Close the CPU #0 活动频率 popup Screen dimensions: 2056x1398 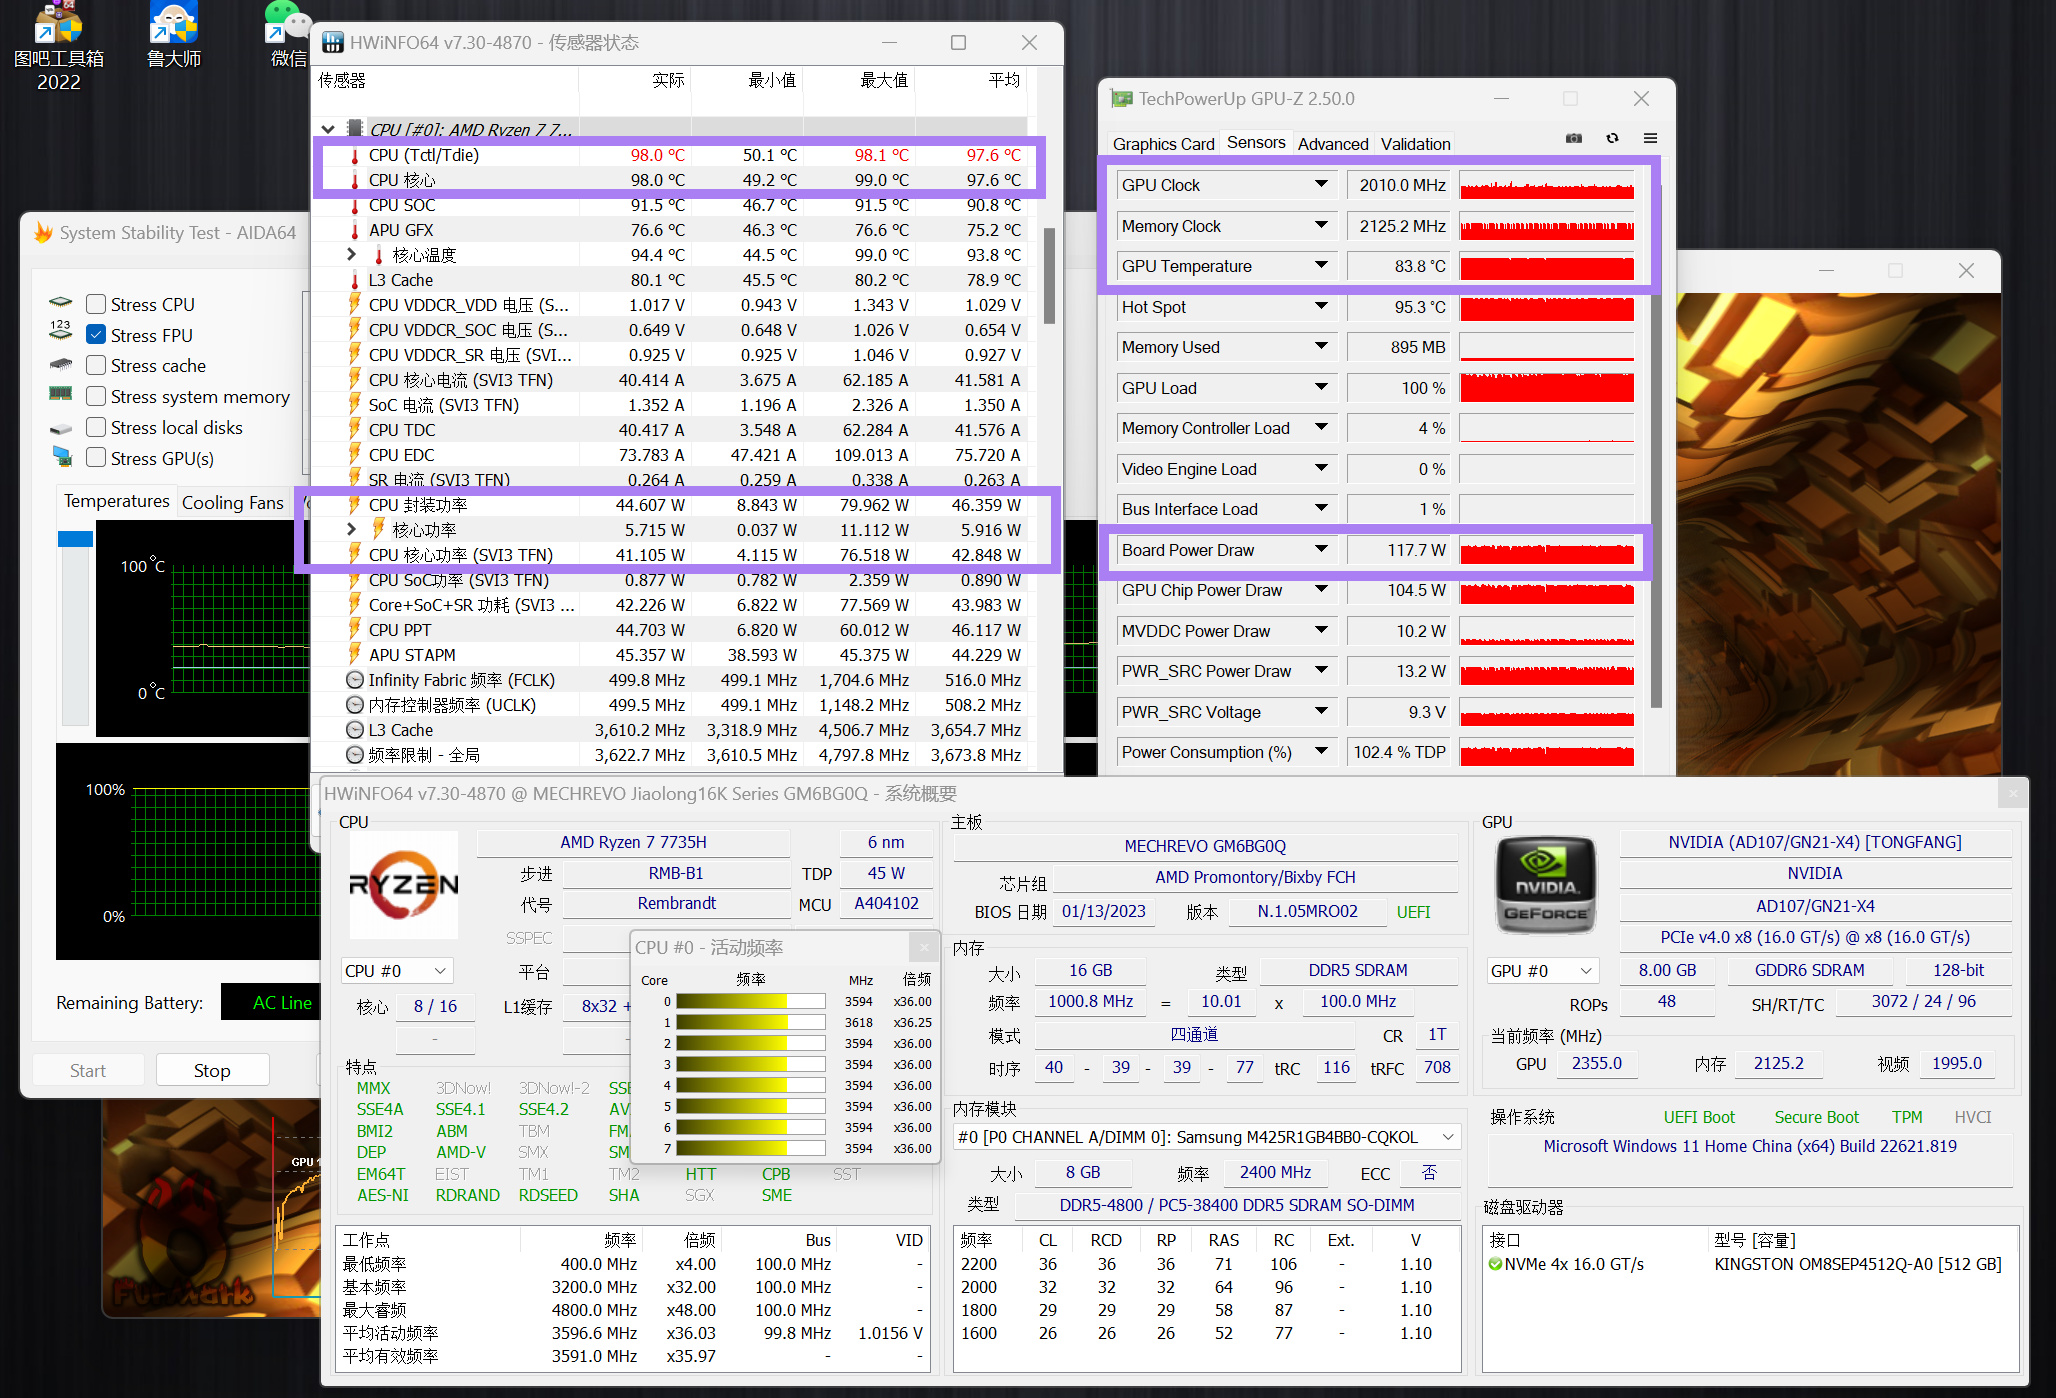[x=924, y=947]
